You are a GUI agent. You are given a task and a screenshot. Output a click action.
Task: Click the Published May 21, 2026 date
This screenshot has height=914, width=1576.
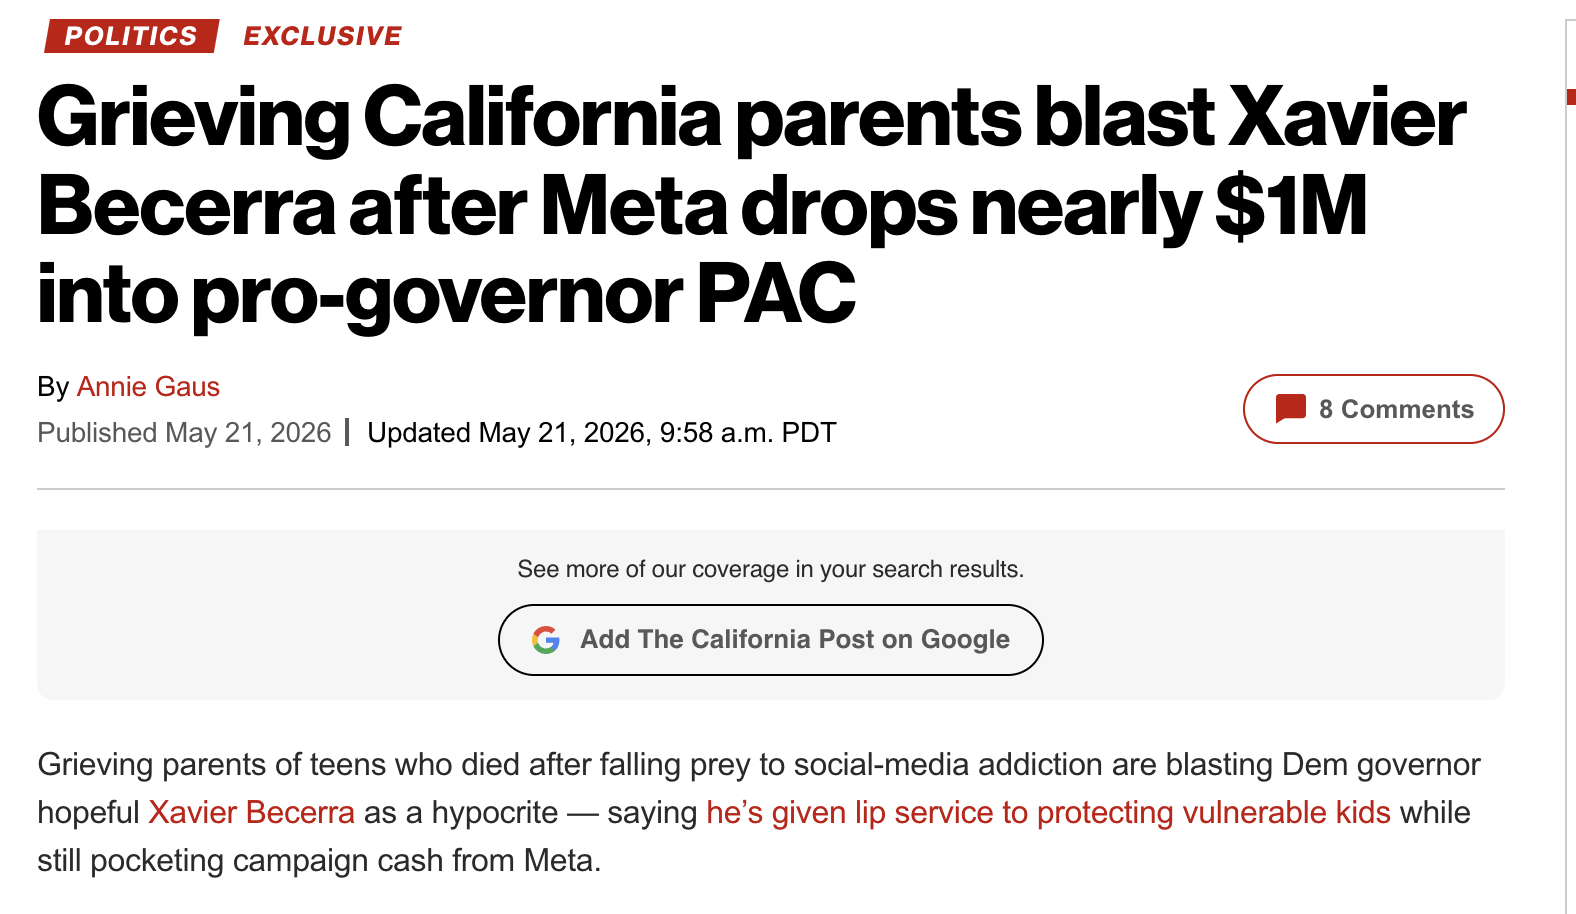(184, 433)
